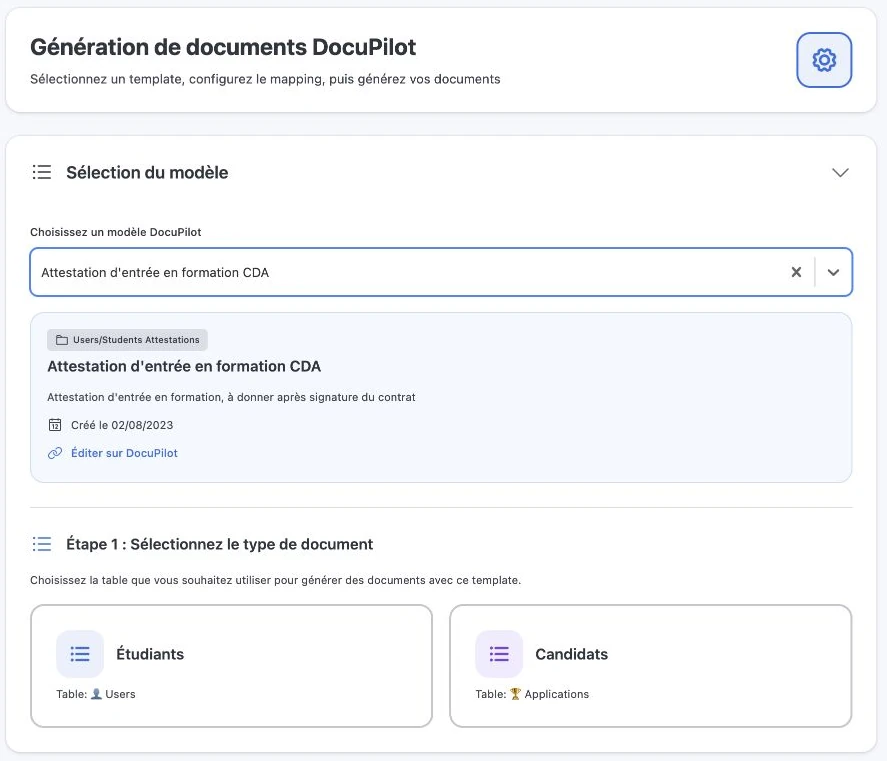
Task: Click the trophy icon beside Applications table
Action: [515, 694]
